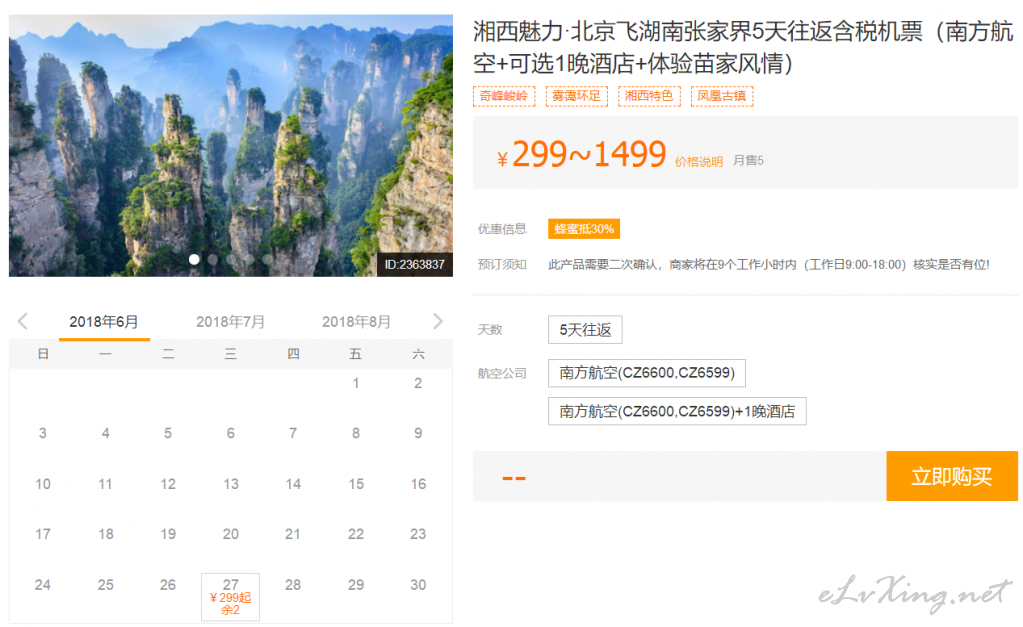The image size is (1023, 627).
Task: Switch to 2018年8月 calendar tab
Action: (x=356, y=322)
